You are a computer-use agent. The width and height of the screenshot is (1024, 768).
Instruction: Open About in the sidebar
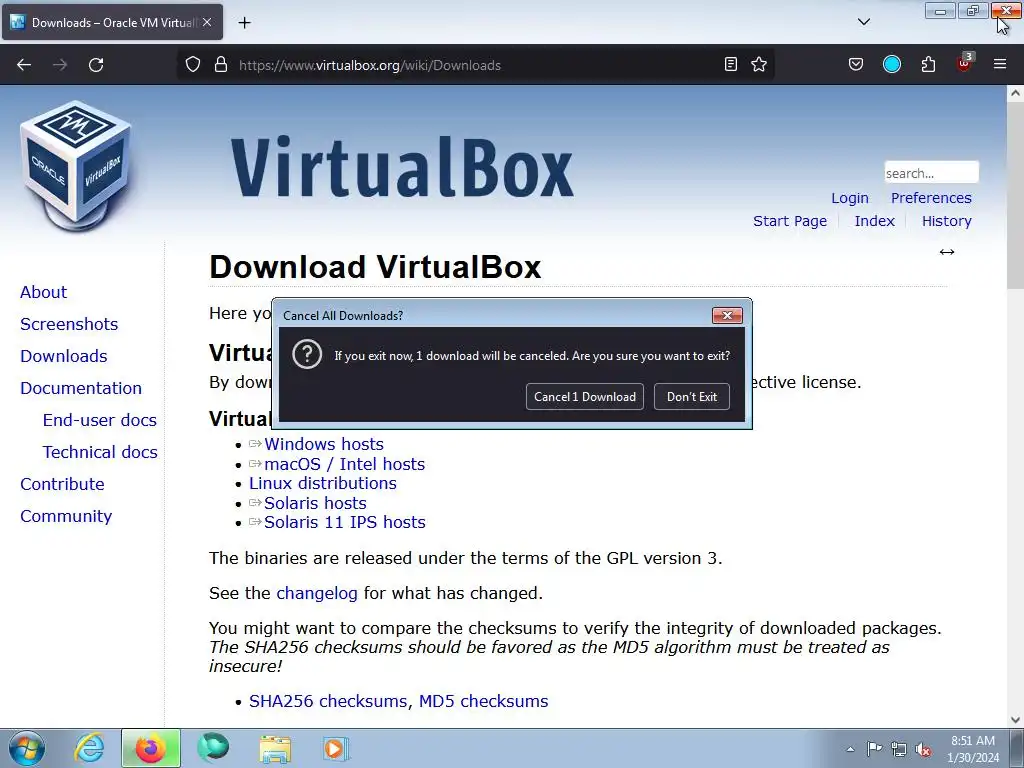click(x=43, y=292)
